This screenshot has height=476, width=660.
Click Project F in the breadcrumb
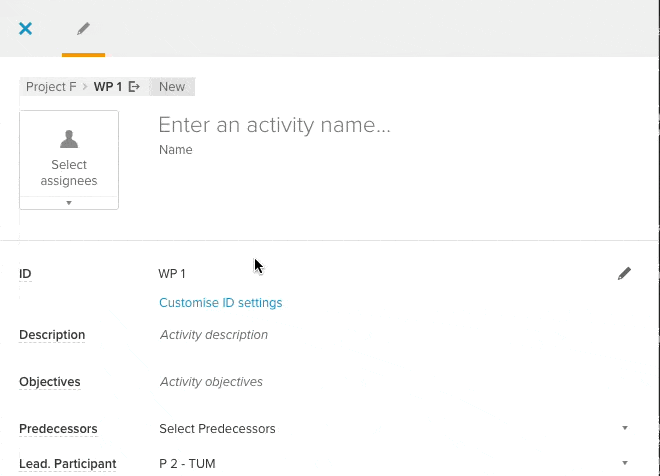point(51,87)
